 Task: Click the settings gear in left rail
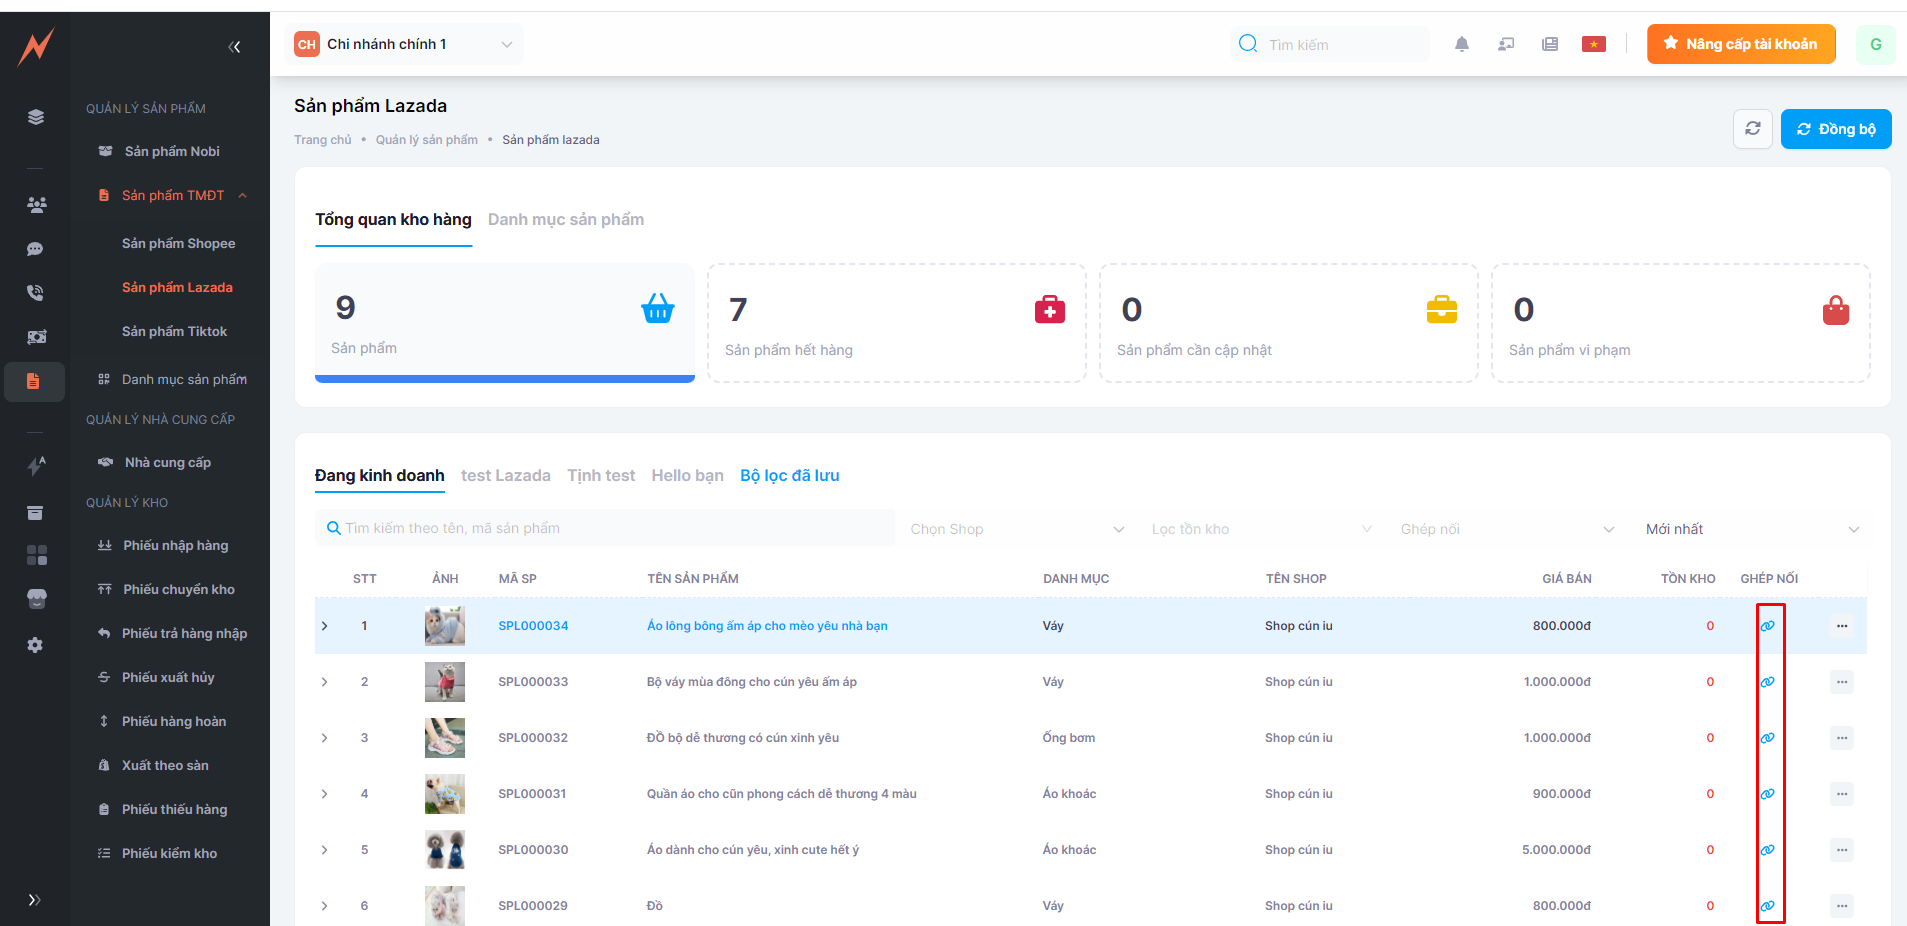point(35,645)
